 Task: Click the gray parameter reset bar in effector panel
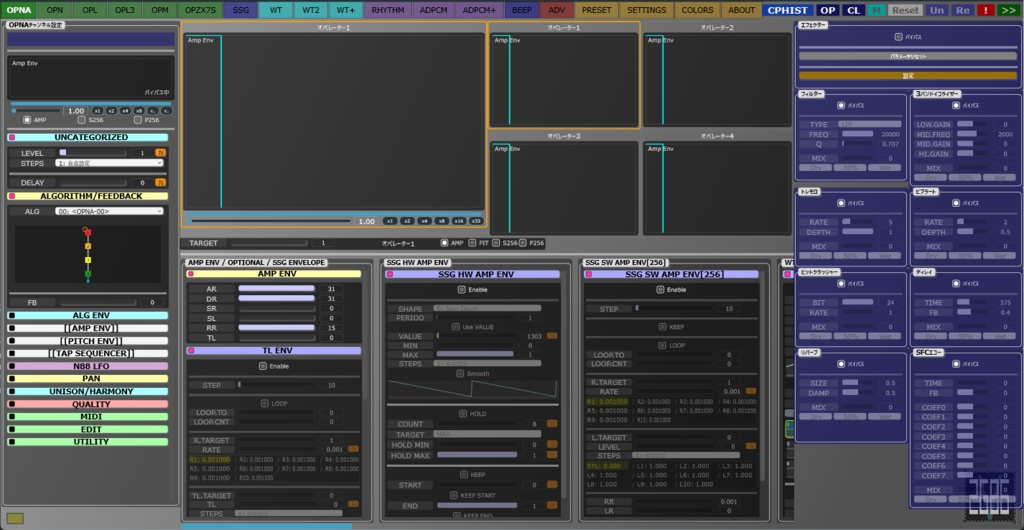(x=907, y=56)
